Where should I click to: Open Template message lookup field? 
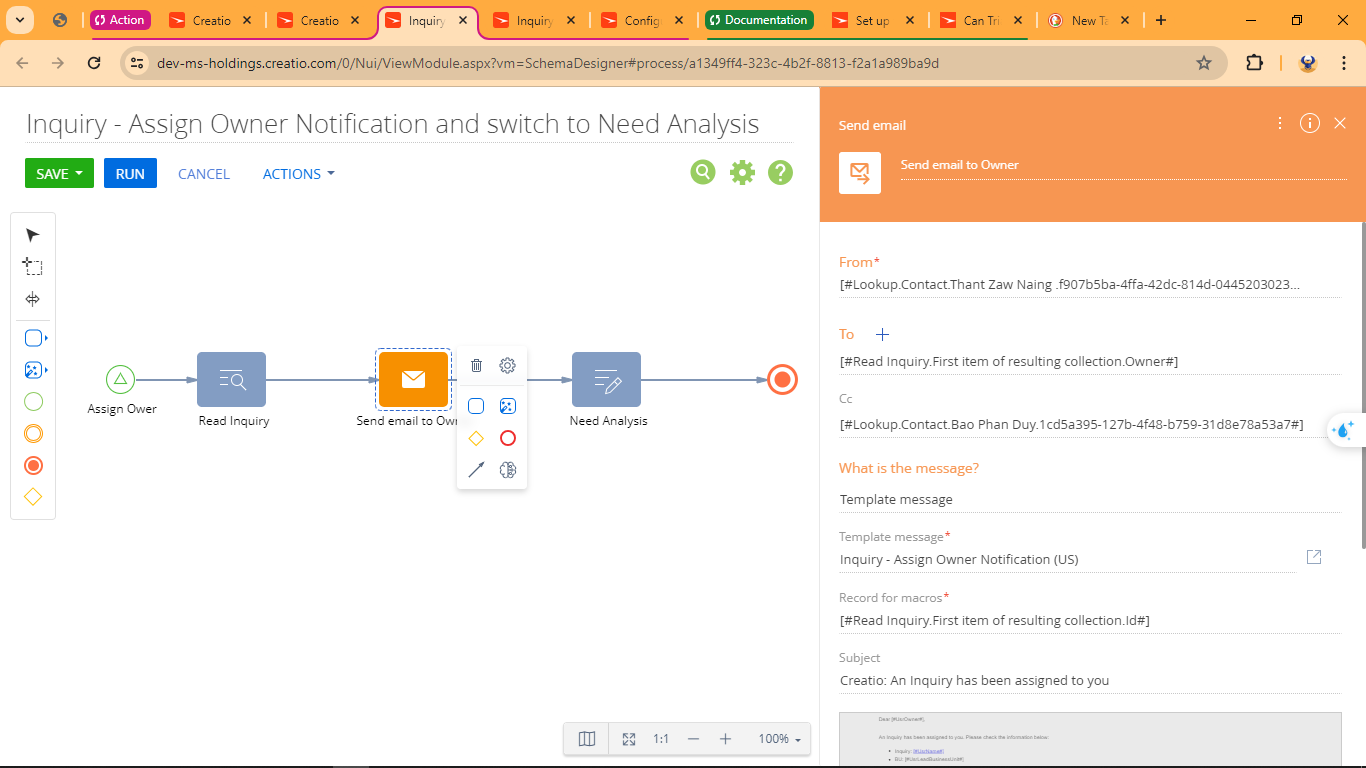(1067, 559)
